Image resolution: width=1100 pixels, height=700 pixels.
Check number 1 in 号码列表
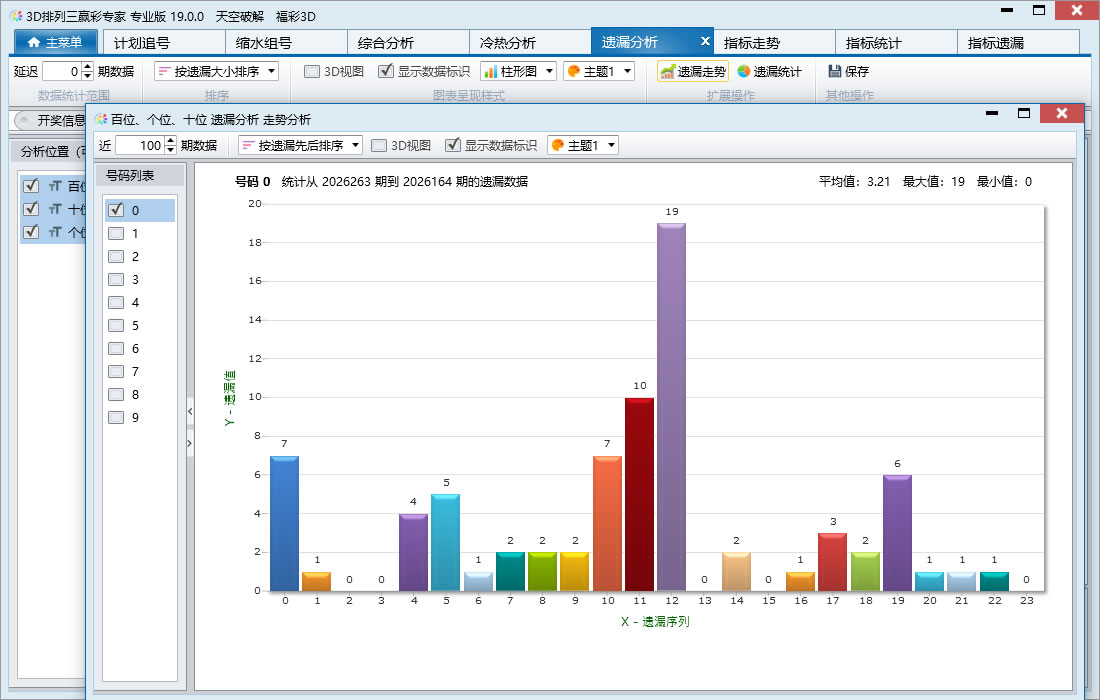coord(116,234)
